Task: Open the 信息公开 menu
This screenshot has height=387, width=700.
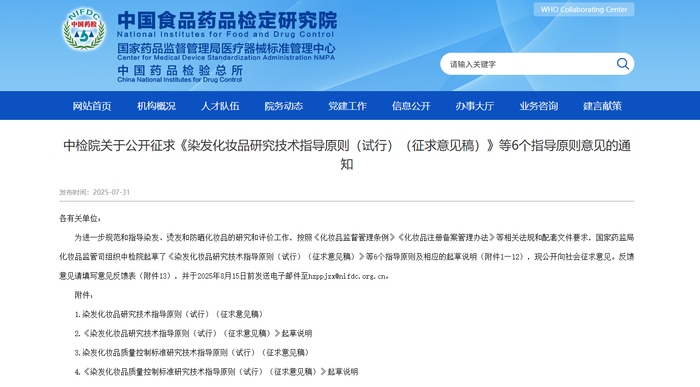Action: coord(411,106)
